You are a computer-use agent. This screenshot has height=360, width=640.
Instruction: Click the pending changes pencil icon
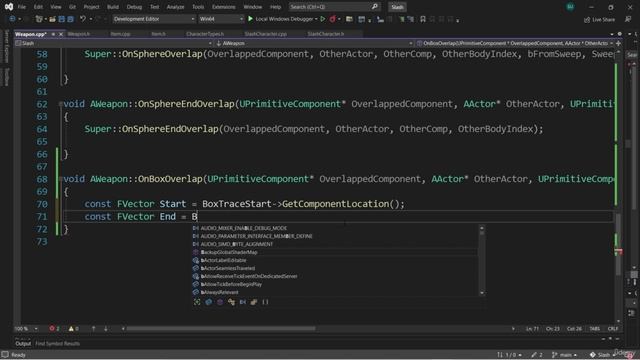534,355
